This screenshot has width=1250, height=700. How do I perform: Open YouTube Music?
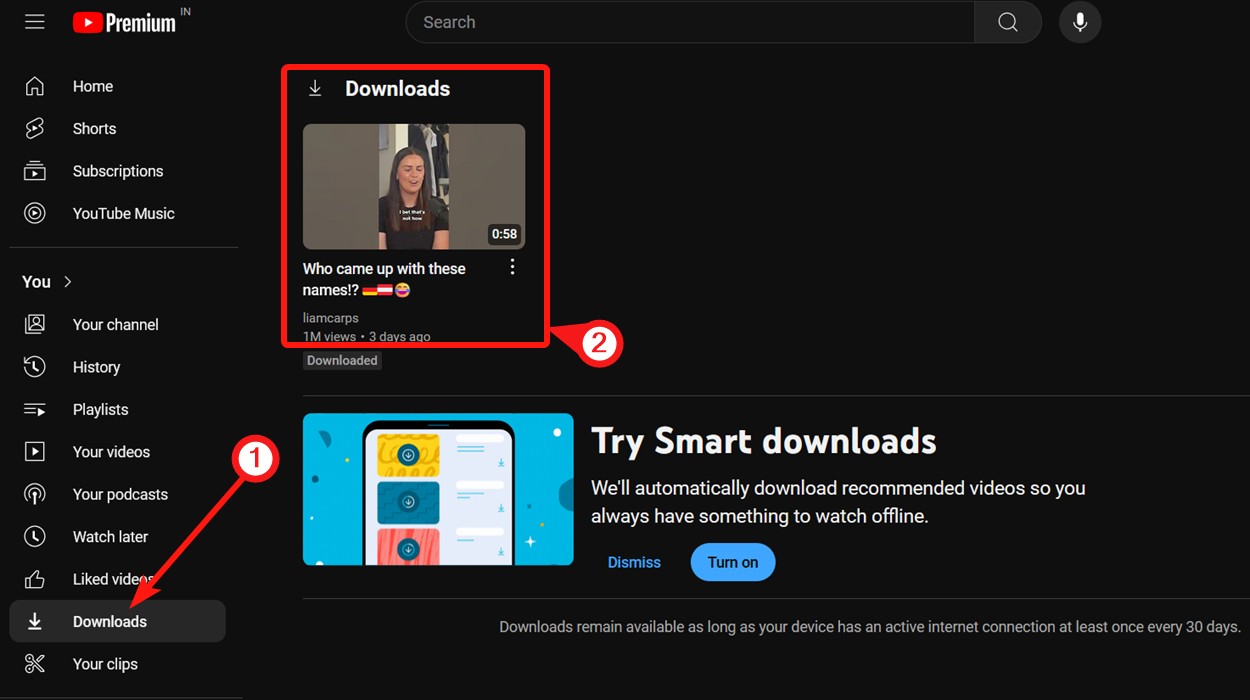(x=123, y=213)
